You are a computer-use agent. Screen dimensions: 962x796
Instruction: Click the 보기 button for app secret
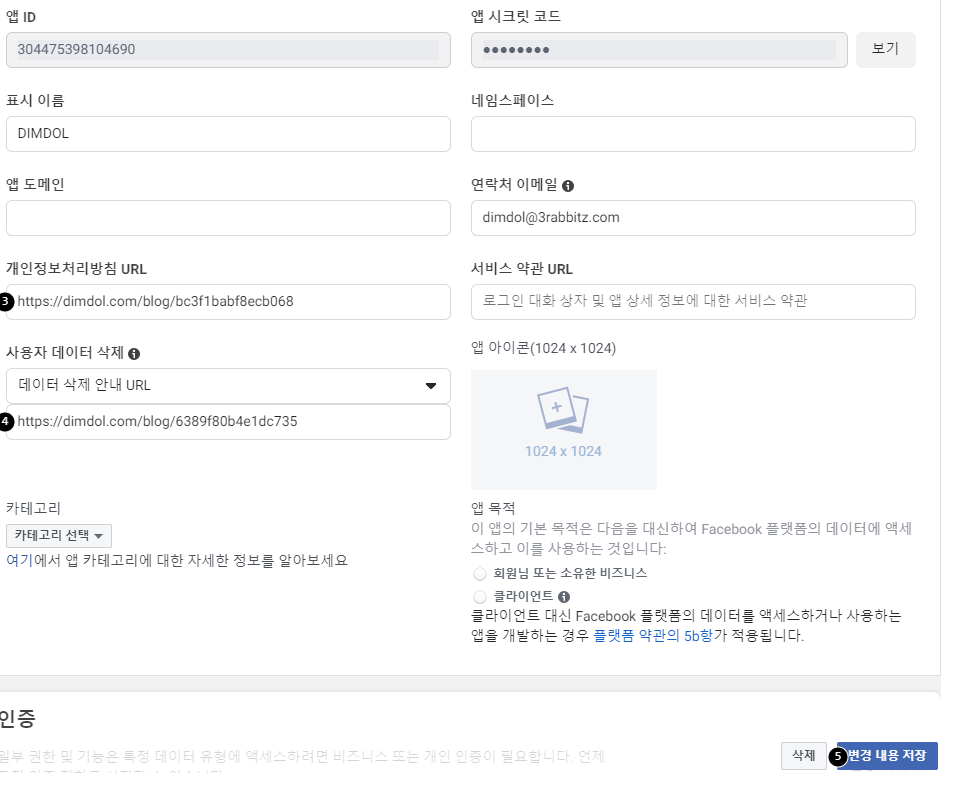(x=885, y=50)
